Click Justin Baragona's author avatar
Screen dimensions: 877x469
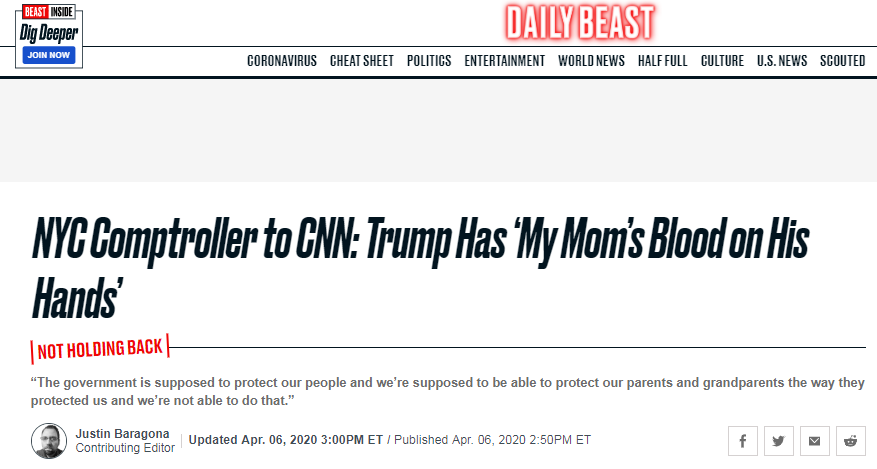49,441
